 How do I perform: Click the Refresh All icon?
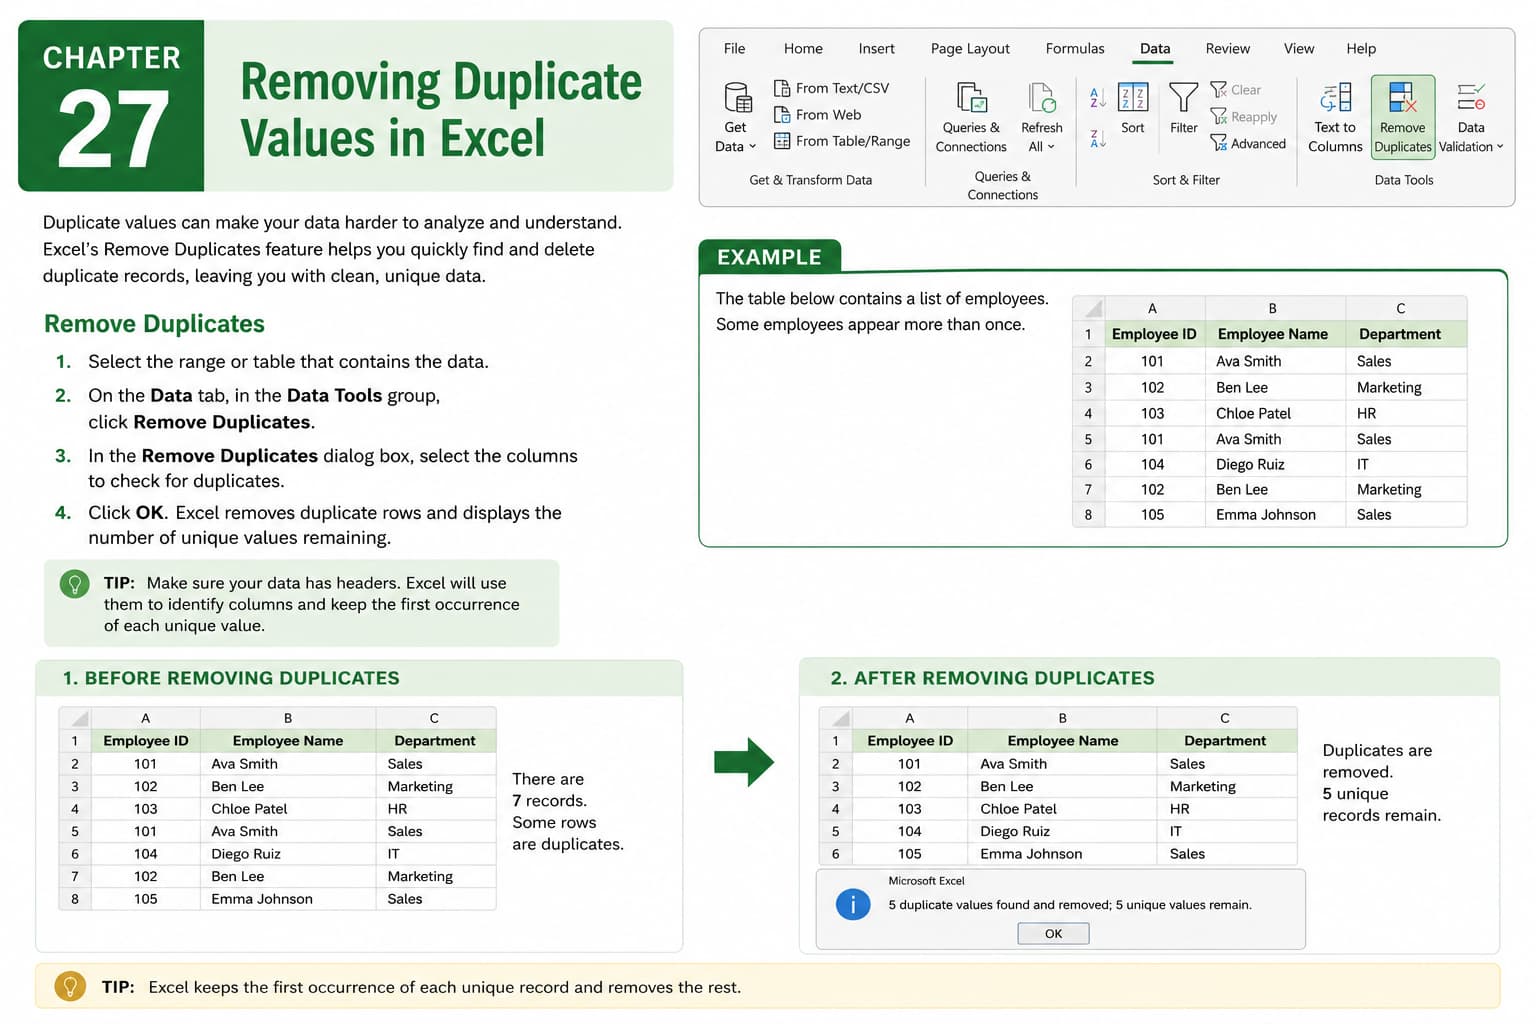1042,98
